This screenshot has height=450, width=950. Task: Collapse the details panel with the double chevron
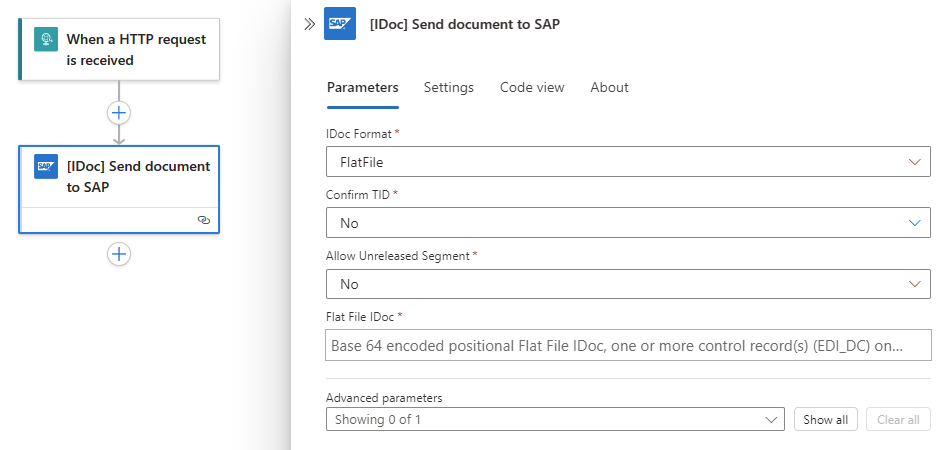[x=310, y=24]
